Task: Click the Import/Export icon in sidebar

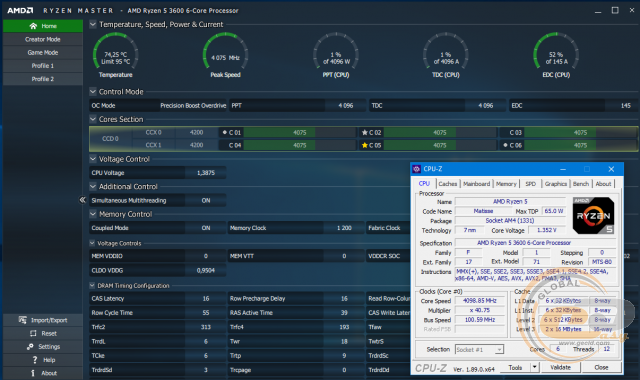Action: coord(22,320)
